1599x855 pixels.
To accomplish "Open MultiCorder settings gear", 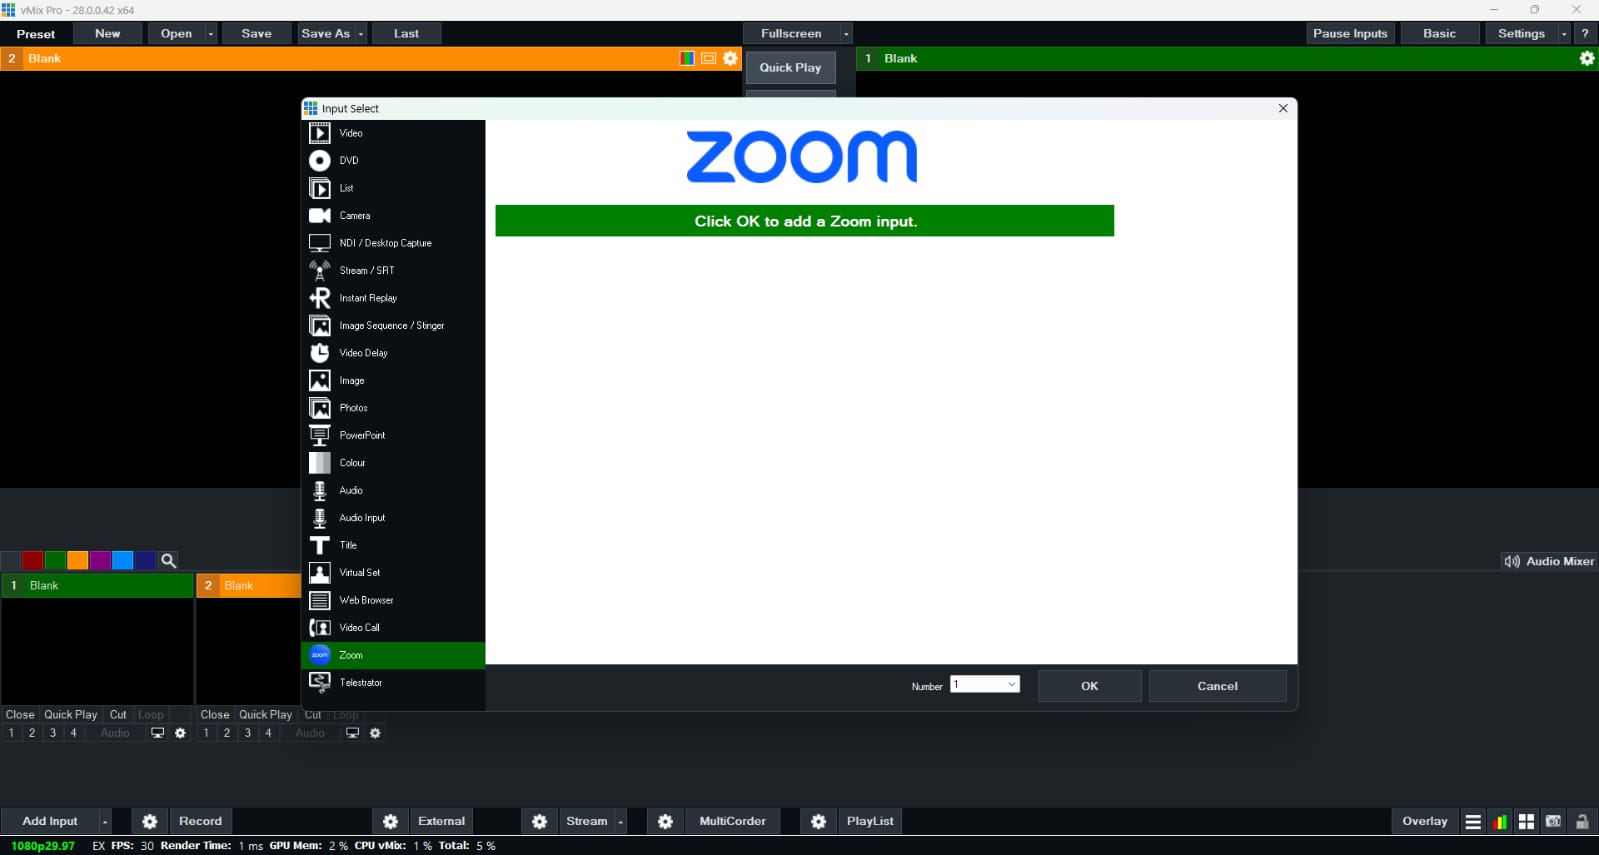I will click(x=666, y=821).
